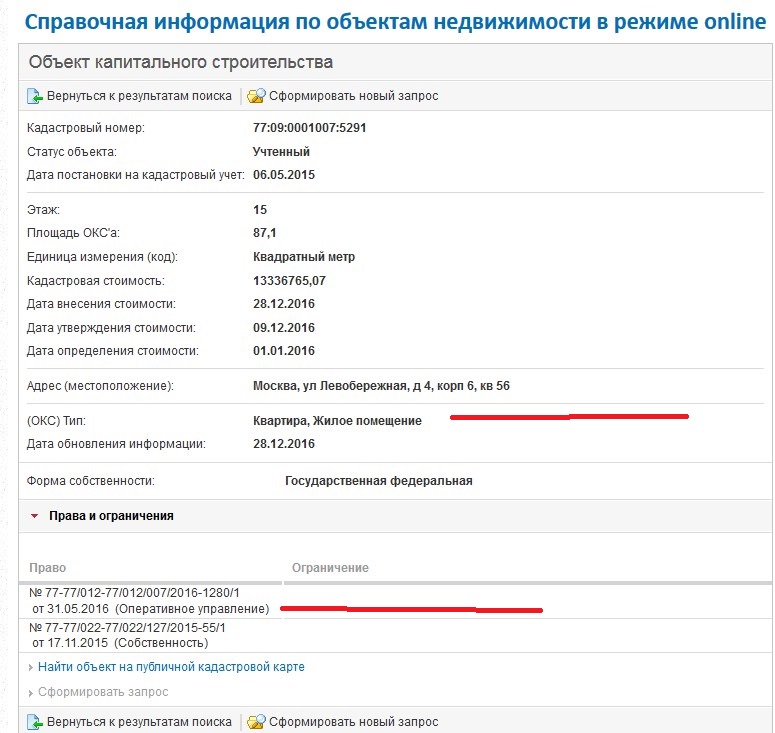Click the top back-to-results arrow icon
775x733 pixels.
pyautogui.click(x=35, y=96)
